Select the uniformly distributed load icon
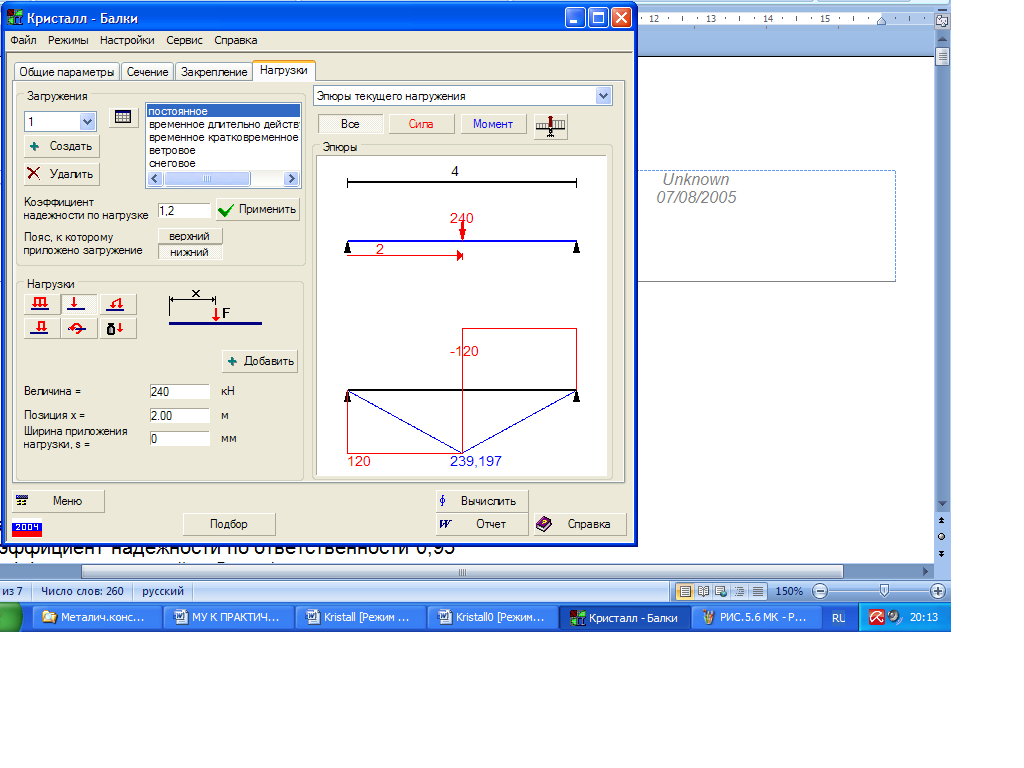 (40, 304)
